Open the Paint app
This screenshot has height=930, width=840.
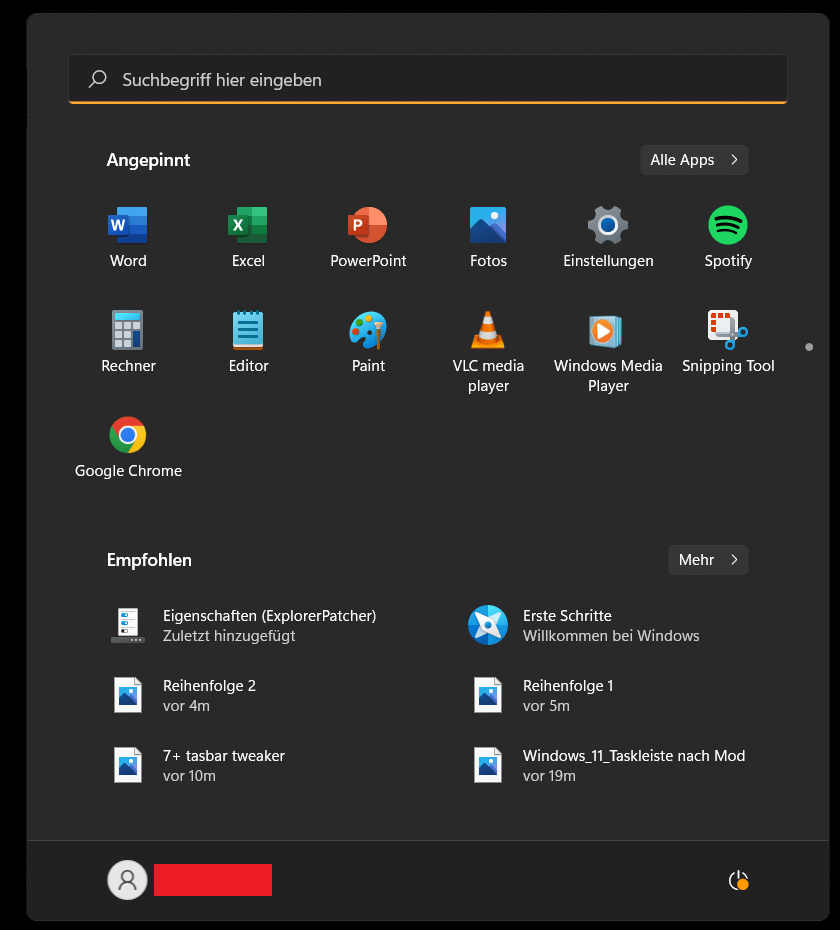tap(368, 331)
